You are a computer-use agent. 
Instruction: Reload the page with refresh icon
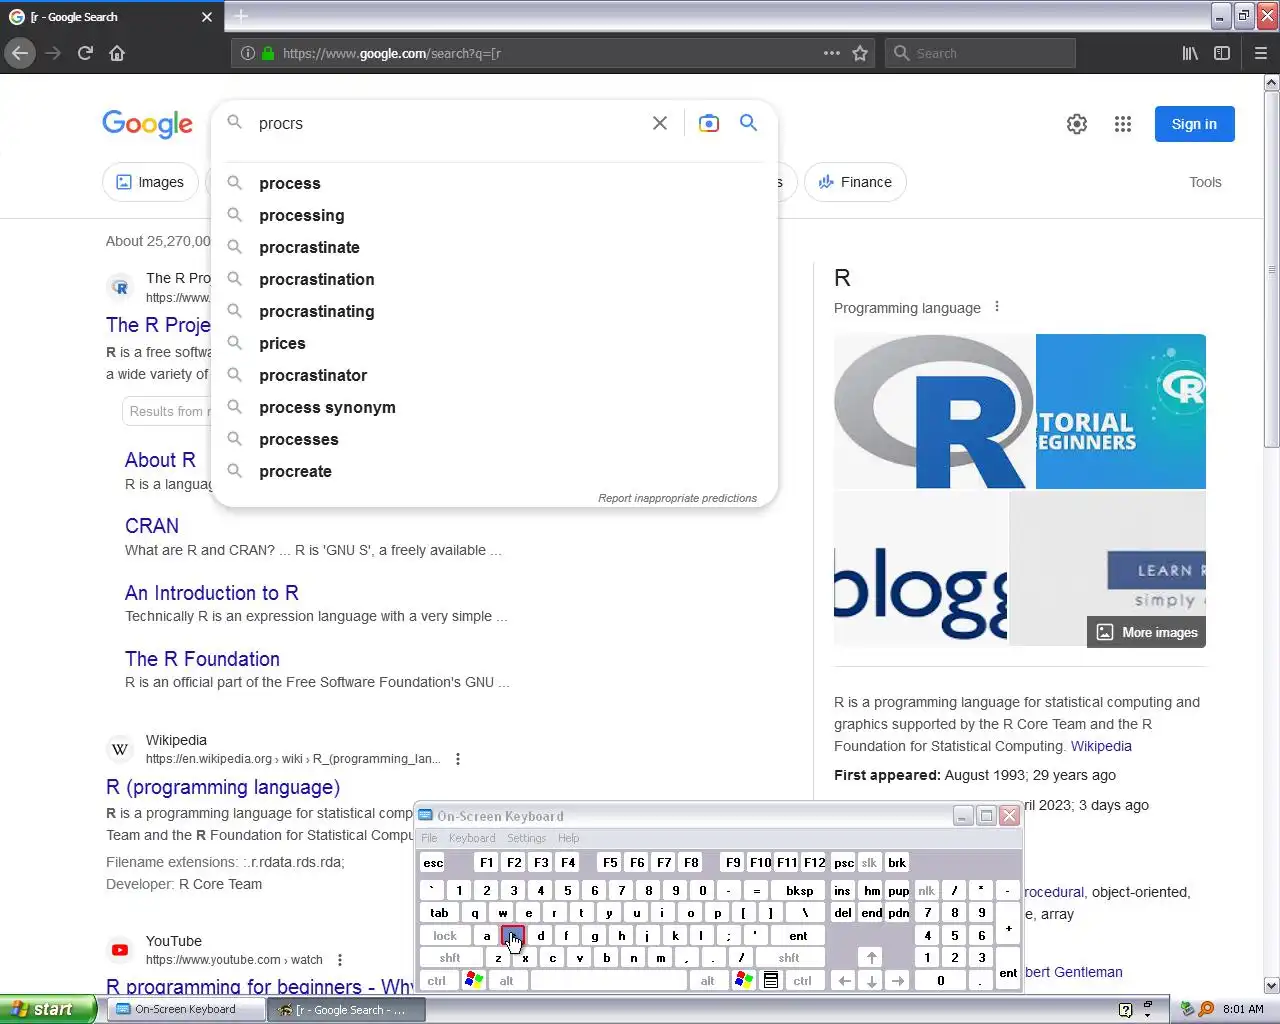tap(85, 53)
